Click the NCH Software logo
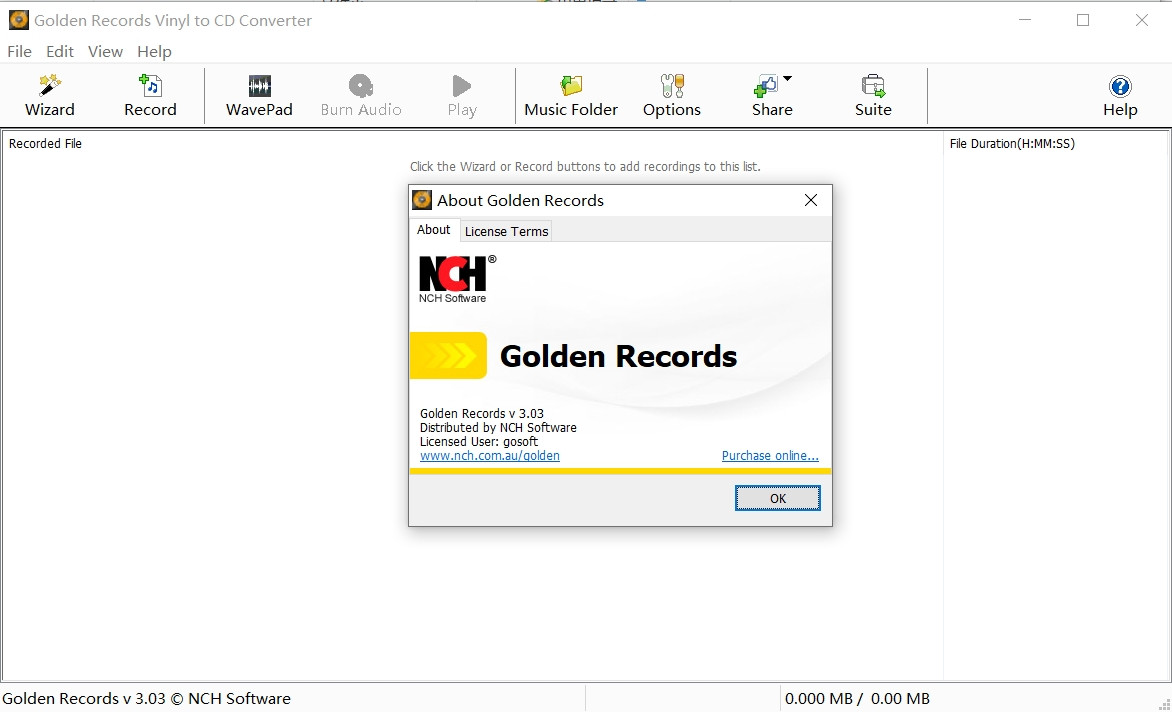 pos(457,279)
